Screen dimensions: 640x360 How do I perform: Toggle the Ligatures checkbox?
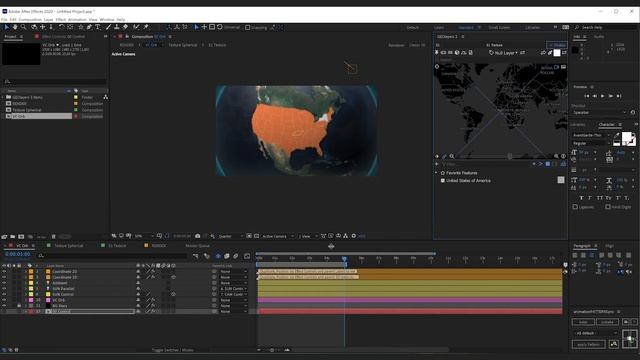click(x=575, y=207)
